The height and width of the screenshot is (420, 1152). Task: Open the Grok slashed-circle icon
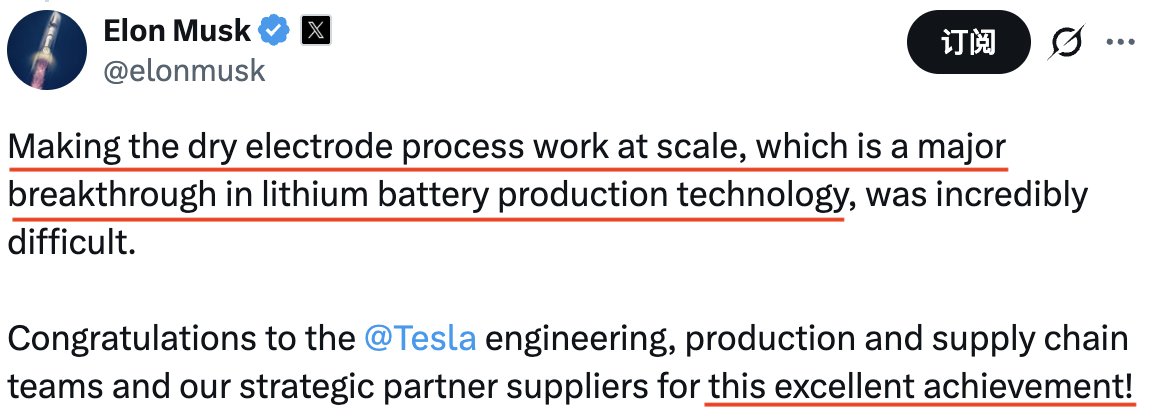tap(1068, 44)
